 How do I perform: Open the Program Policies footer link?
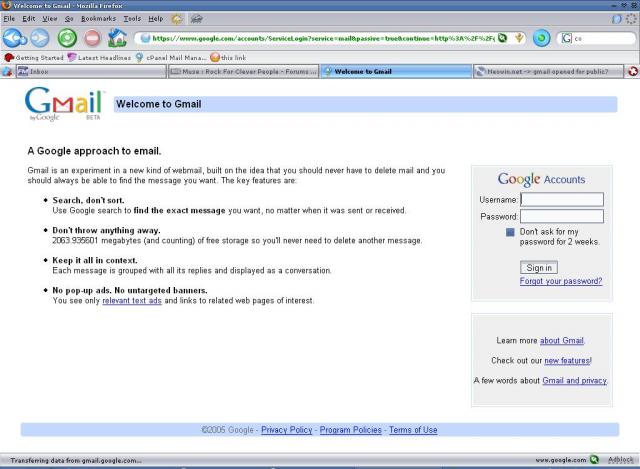pyautogui.click(x=351, y=430)
